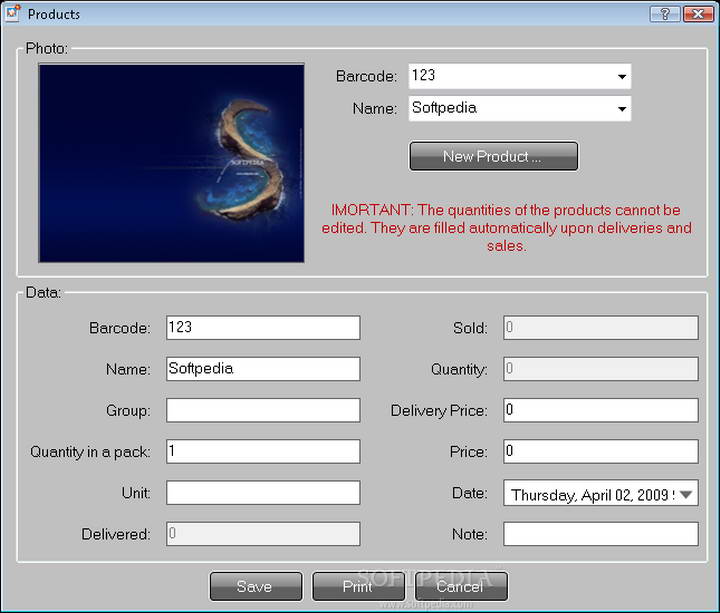Click the Delivery Price input field
Screen dimensions: 720x613
point(601,411)
